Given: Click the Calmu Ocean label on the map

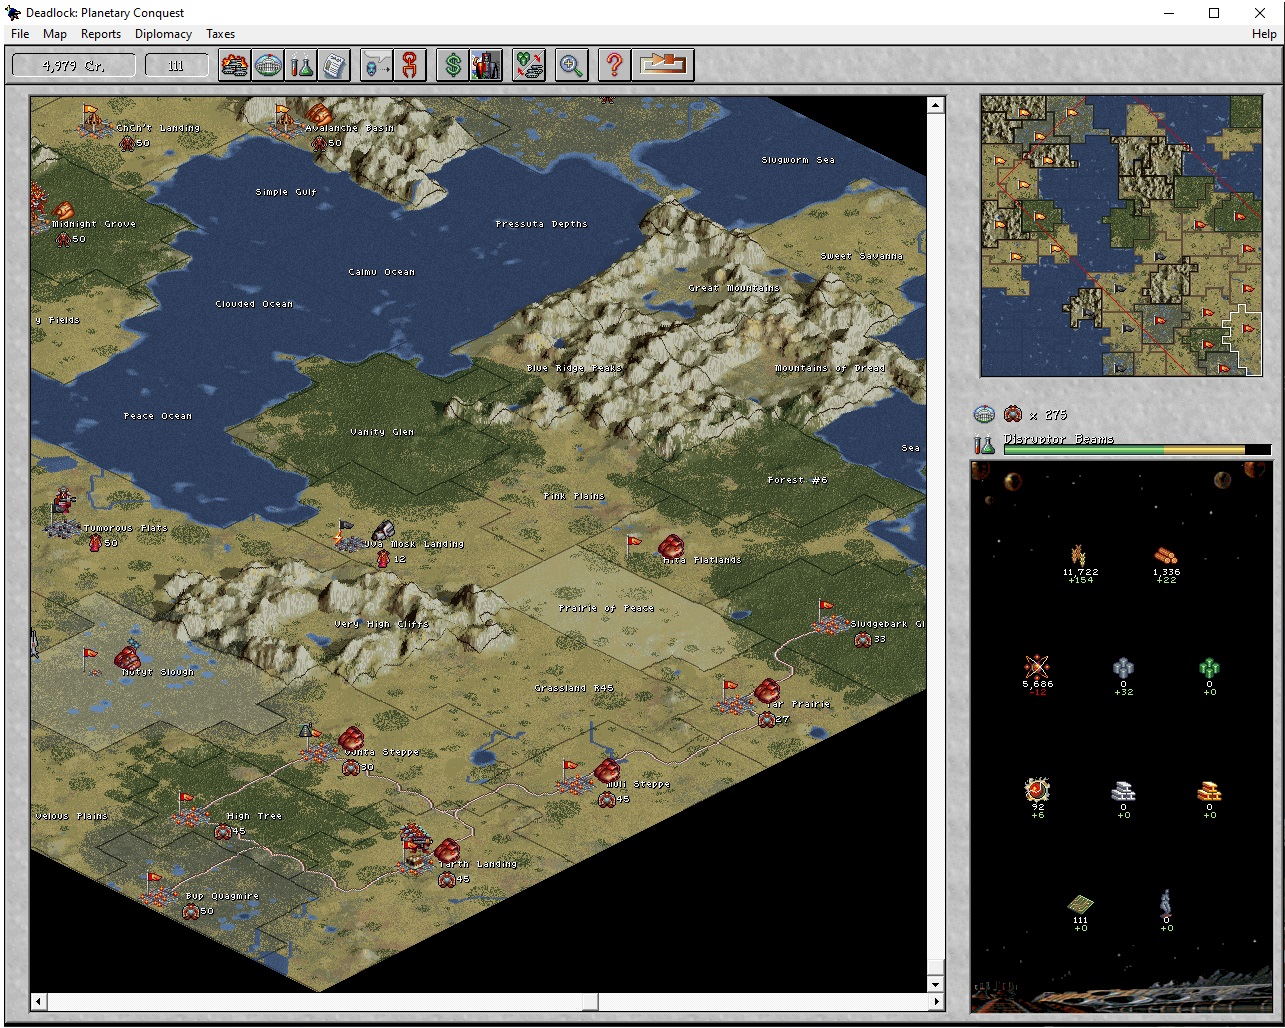Looking at the screenshot, I should coord(381,272).
